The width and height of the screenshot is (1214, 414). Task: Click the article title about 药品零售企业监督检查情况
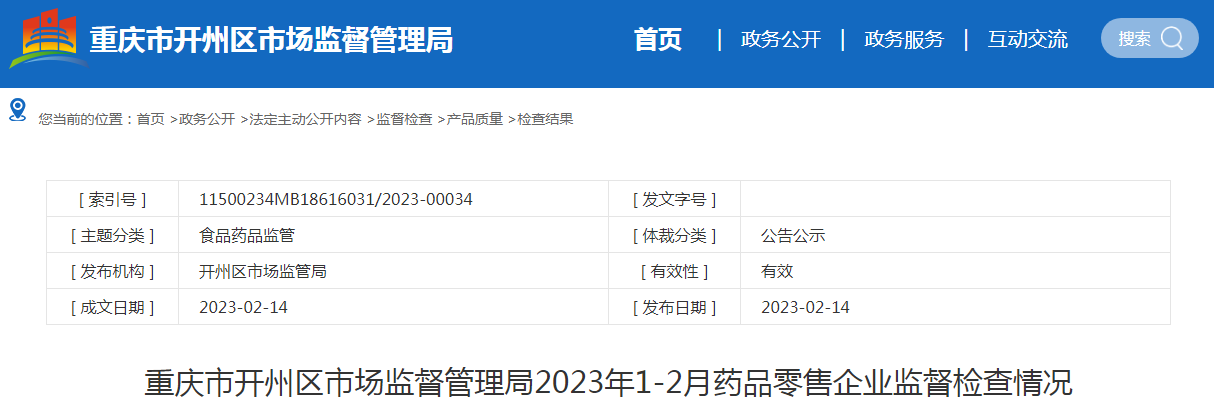pyautogui.click(x=608, y=382)
